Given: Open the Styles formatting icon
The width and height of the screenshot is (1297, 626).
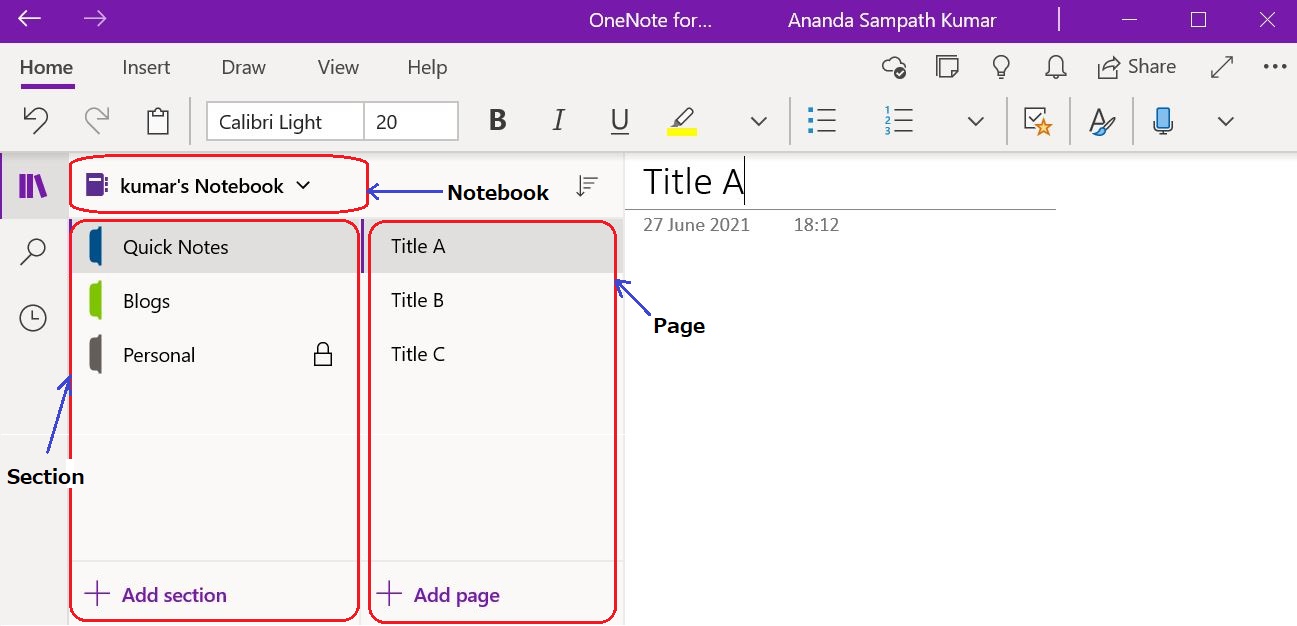Looking at the screenshot, I should (x=1101, y=121).
